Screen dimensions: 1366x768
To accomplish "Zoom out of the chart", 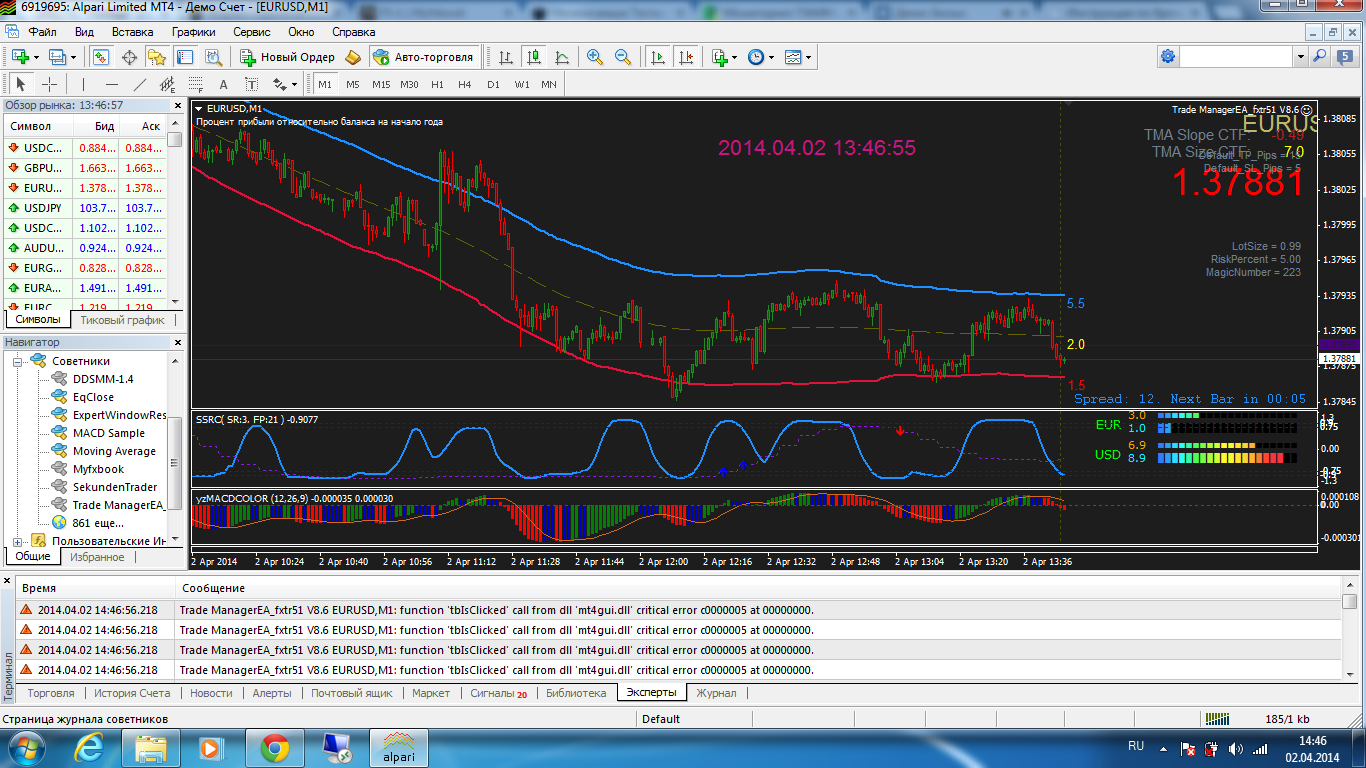I will 623,57.
